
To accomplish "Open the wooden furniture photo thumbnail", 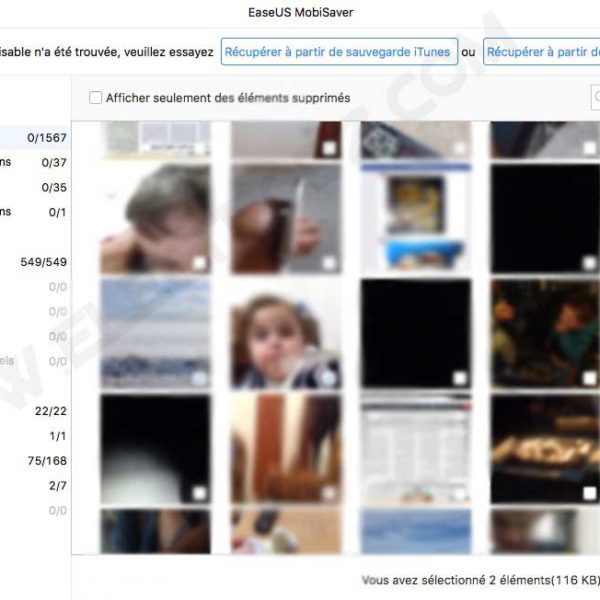I will tap(286, 449).
